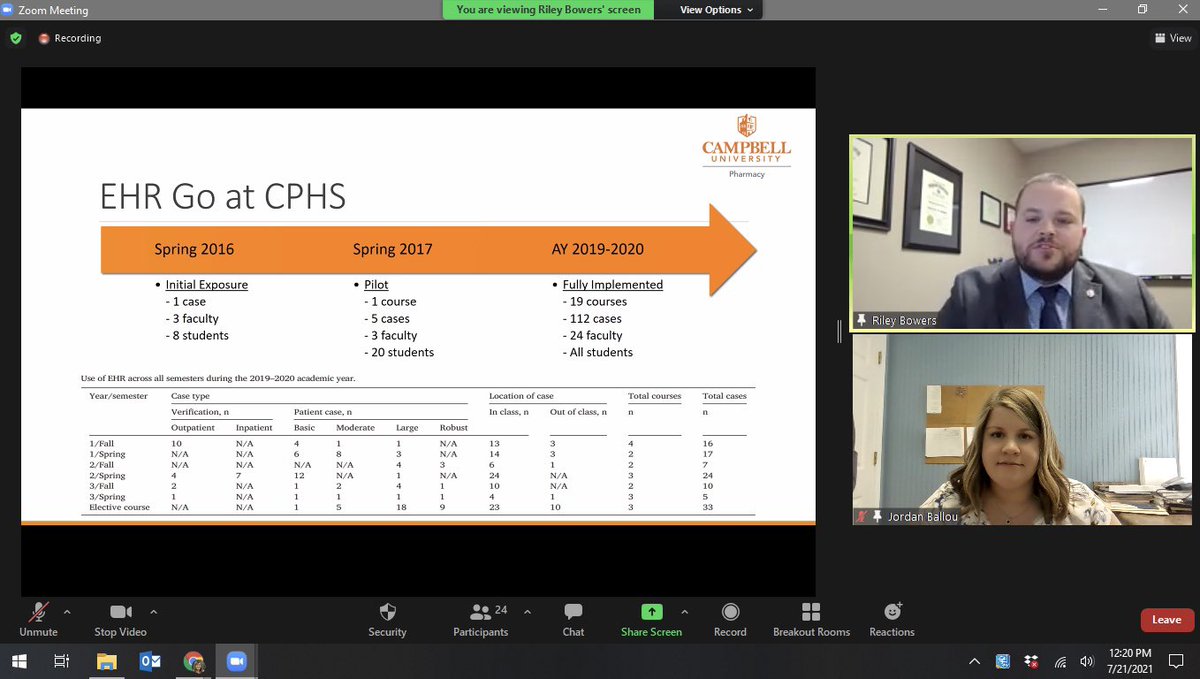Switch layout with View button
The width and height of the screenshot is (1200, 679).
point(1173,38)
